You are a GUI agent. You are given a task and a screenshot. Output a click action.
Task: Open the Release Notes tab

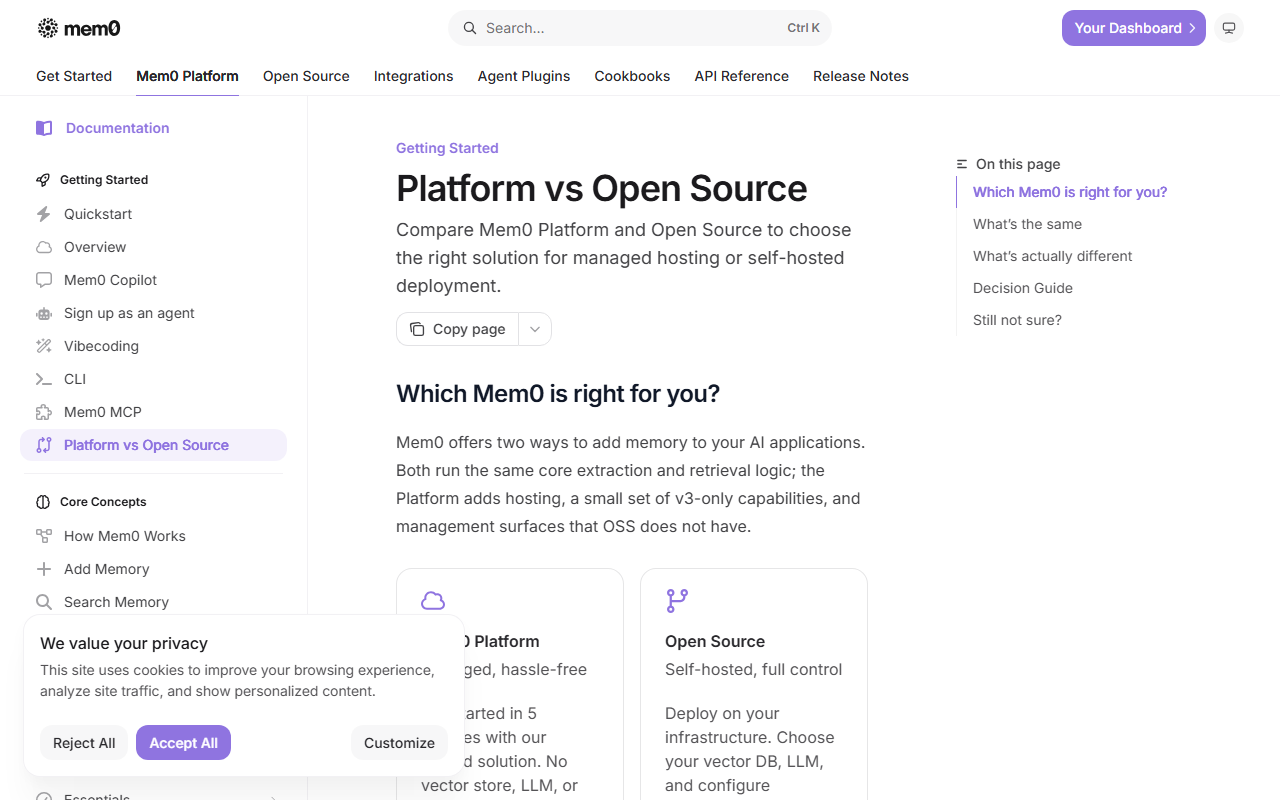(x=861, y=76)
